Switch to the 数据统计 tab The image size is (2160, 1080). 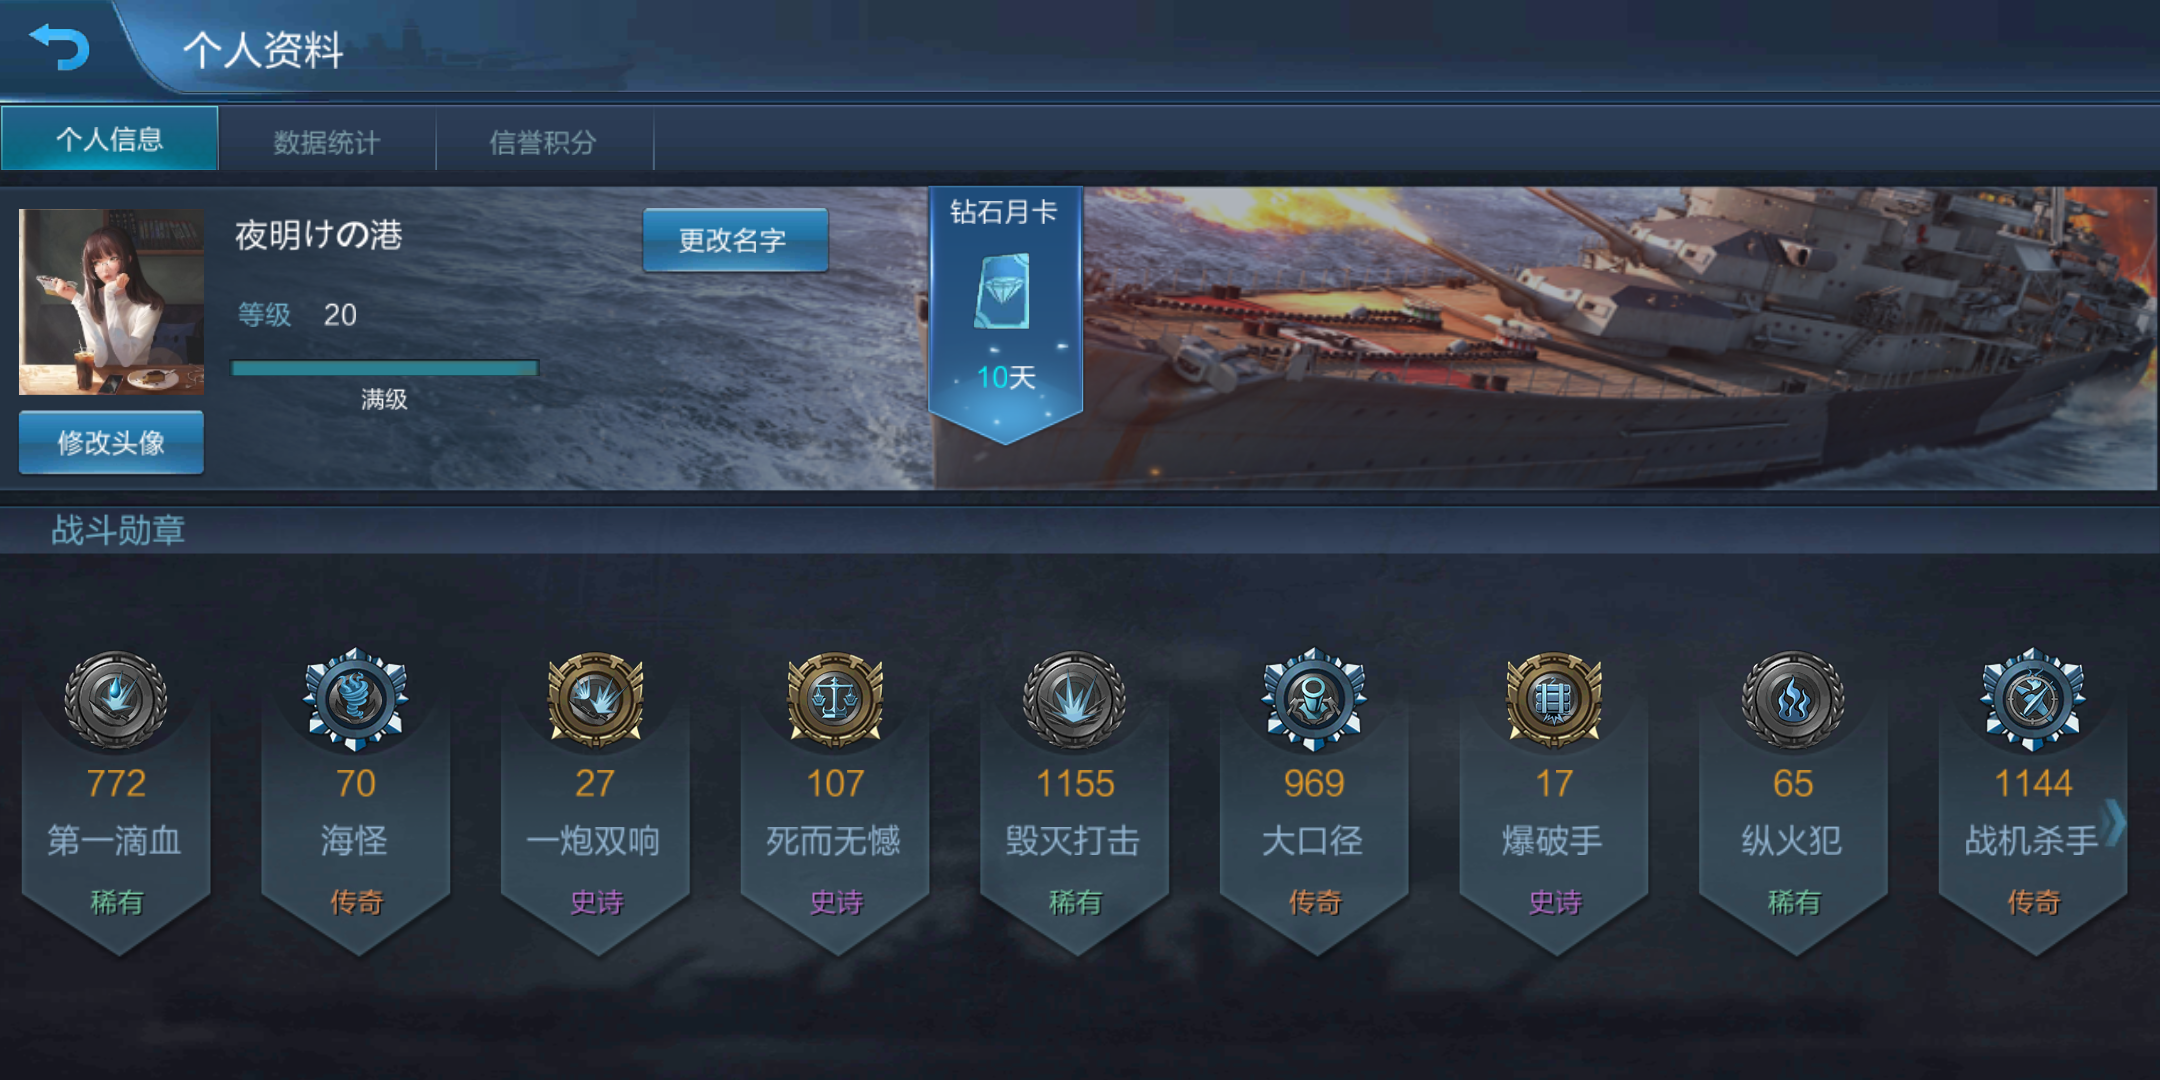pos(327,141)
